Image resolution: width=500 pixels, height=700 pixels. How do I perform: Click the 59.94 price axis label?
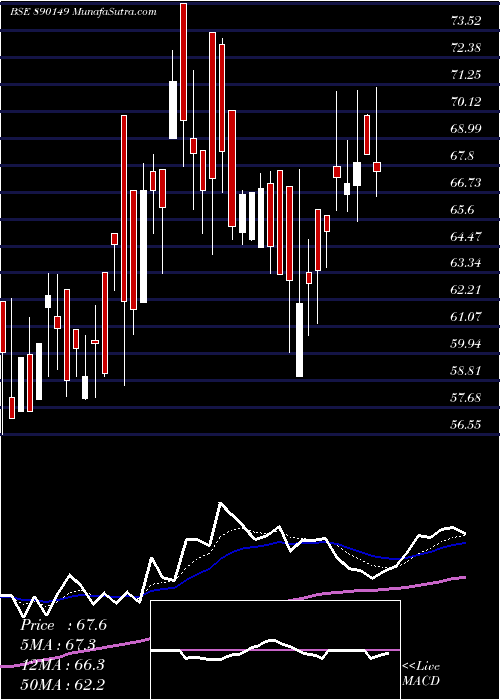(466, 343)
